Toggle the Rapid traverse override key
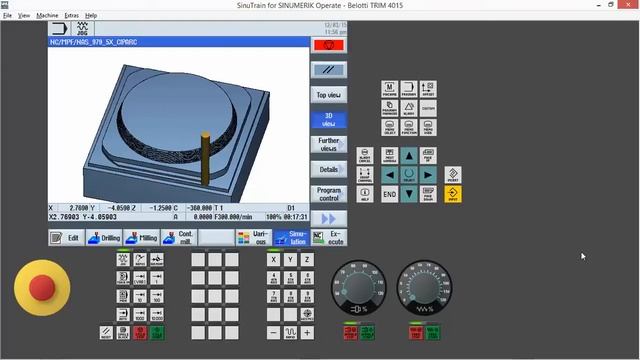The height and width of the screenshot is (360, 640). (x=290, y=333)
